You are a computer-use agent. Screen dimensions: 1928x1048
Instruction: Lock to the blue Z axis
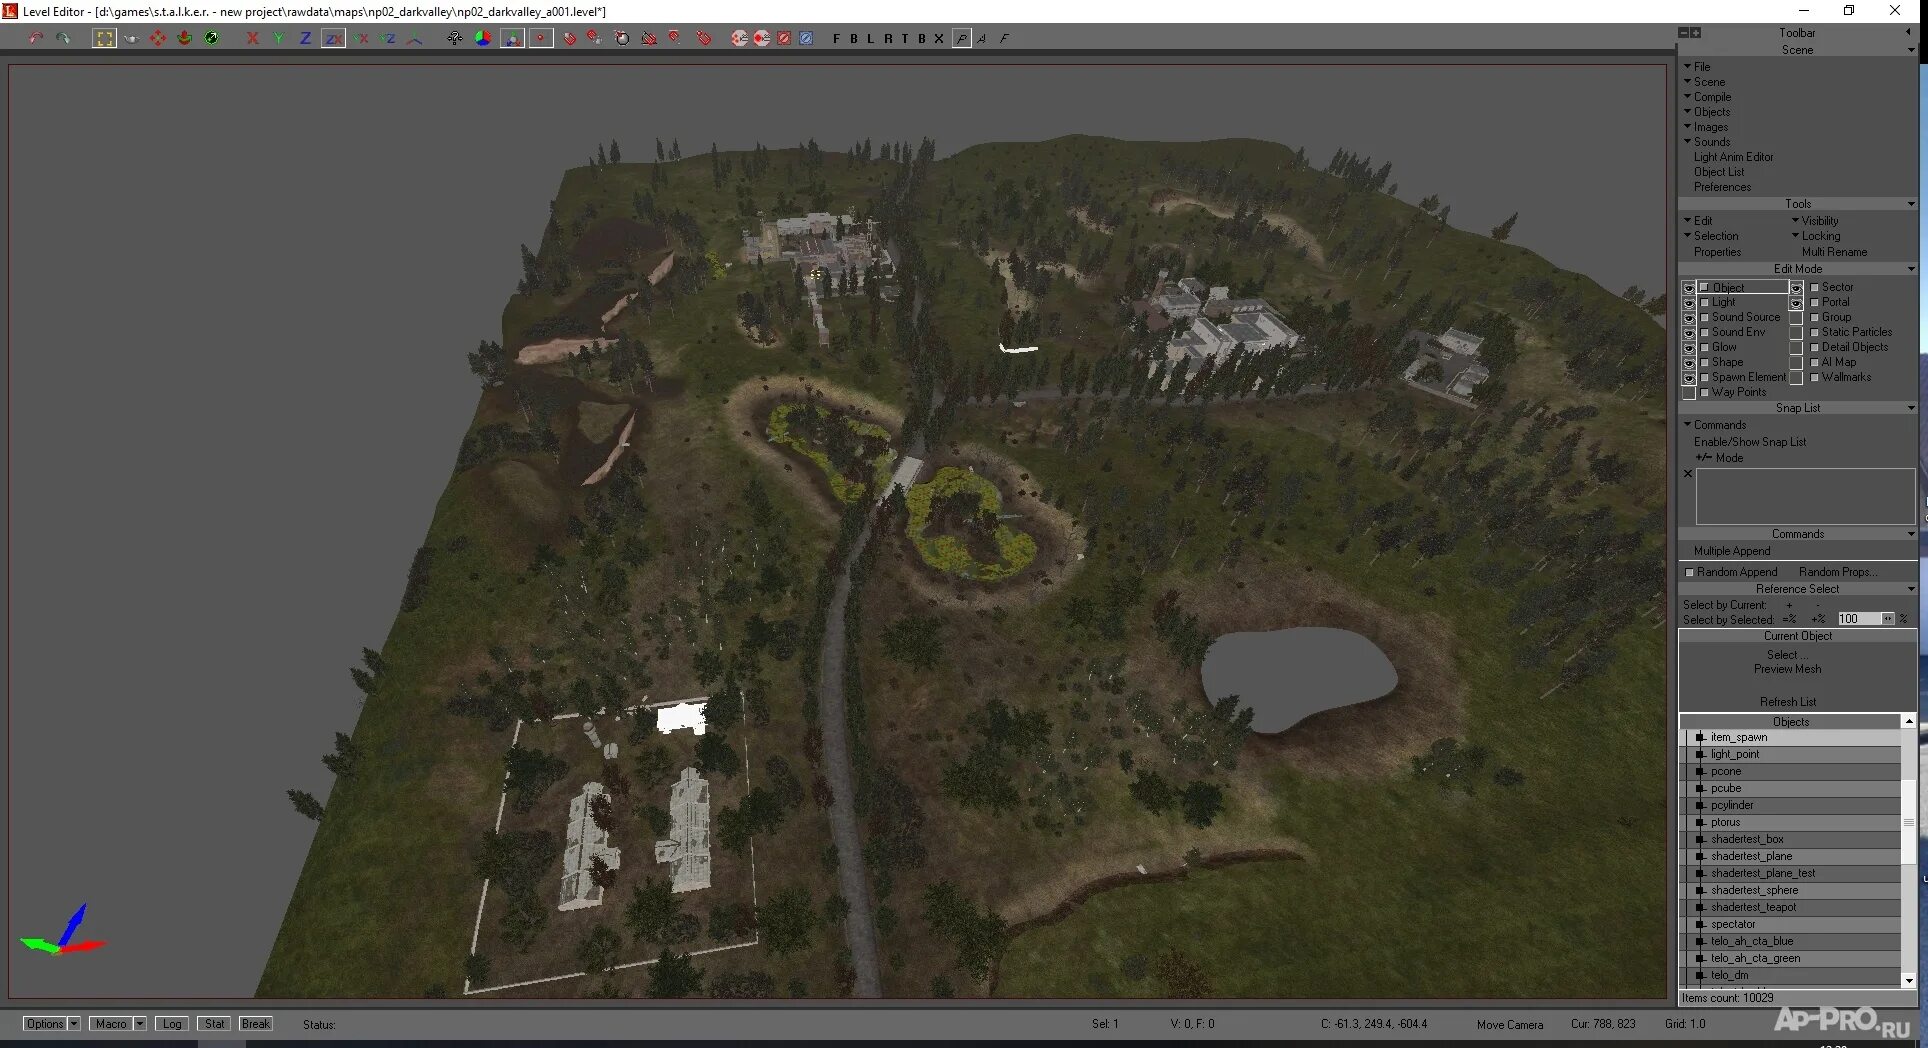tap(306, 38)
